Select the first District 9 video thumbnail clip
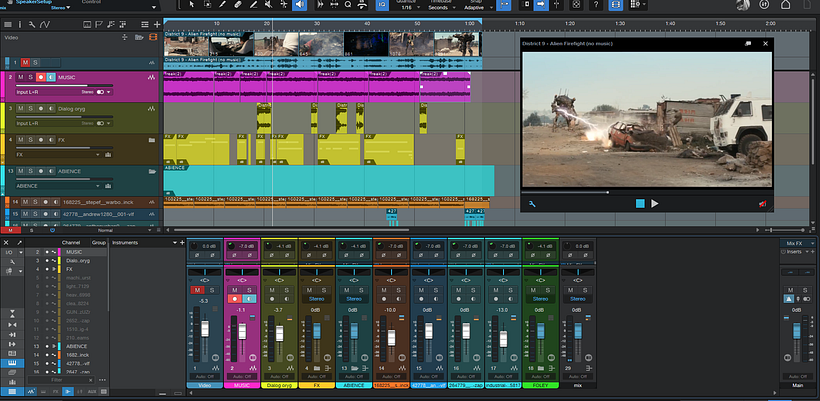Viewport: 820px width, 401px height. click(187, 44)
